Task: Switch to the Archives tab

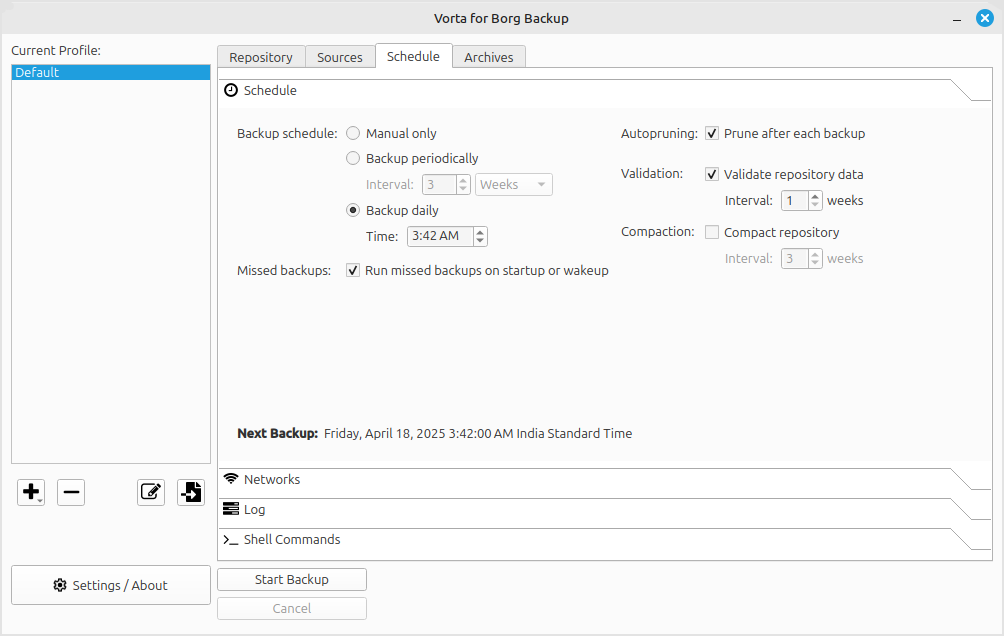Action: click(488, 58)
